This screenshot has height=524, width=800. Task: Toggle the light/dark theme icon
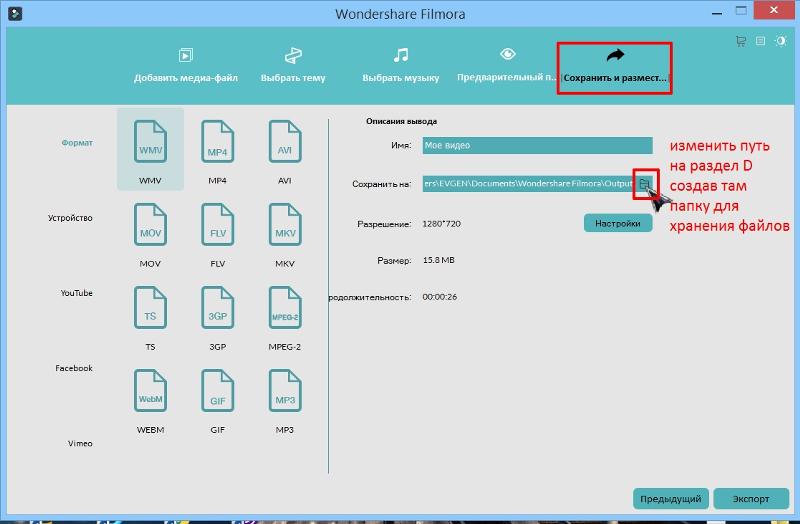[779, 41]
